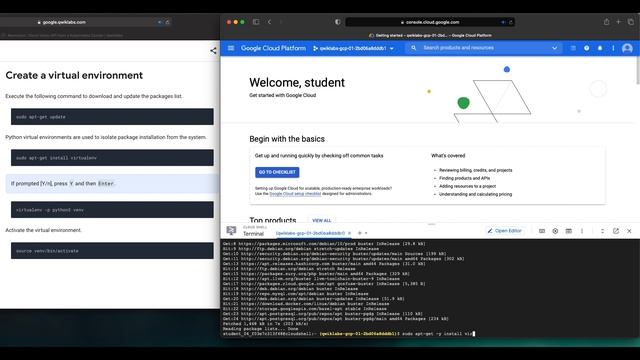The image size is (640, 360).
Task: Click the GO TO CHECKLIST button
Action: (277, 172)
